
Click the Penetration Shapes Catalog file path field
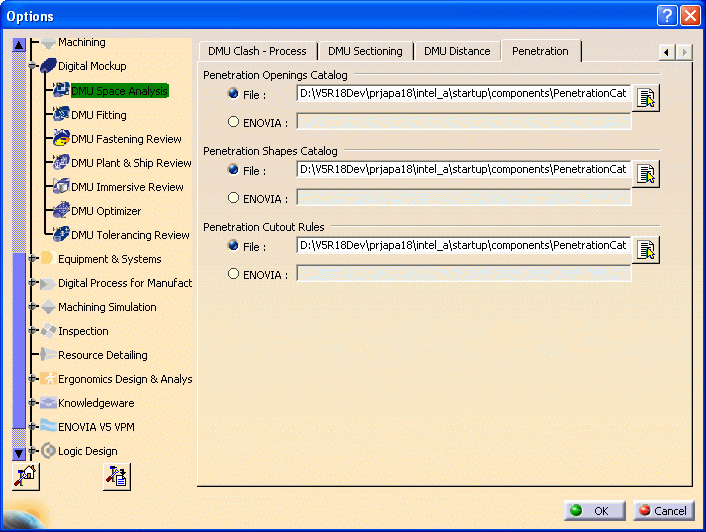[x=463, y=169]
